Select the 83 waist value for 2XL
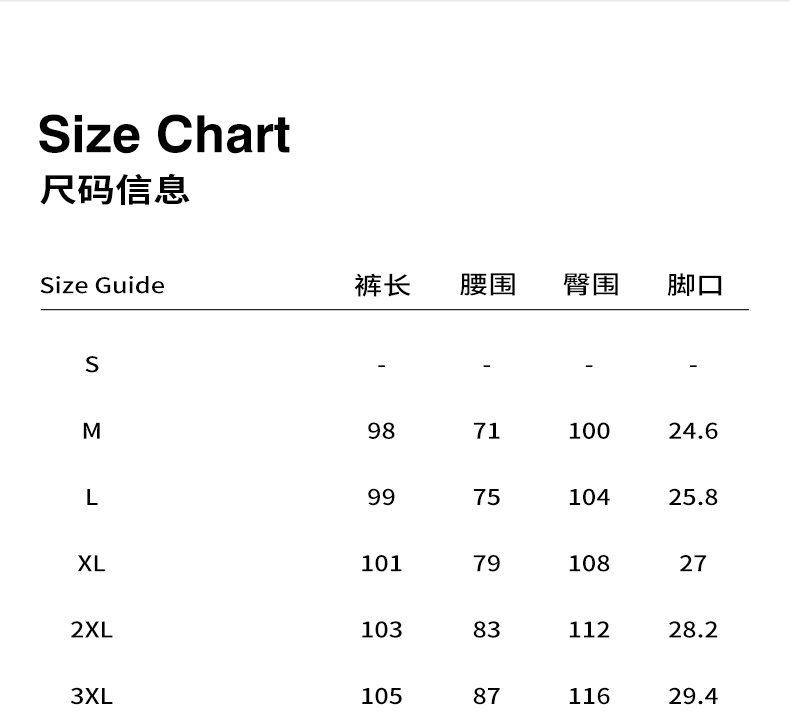Screen dimensions: 790x720 point(487,630)
